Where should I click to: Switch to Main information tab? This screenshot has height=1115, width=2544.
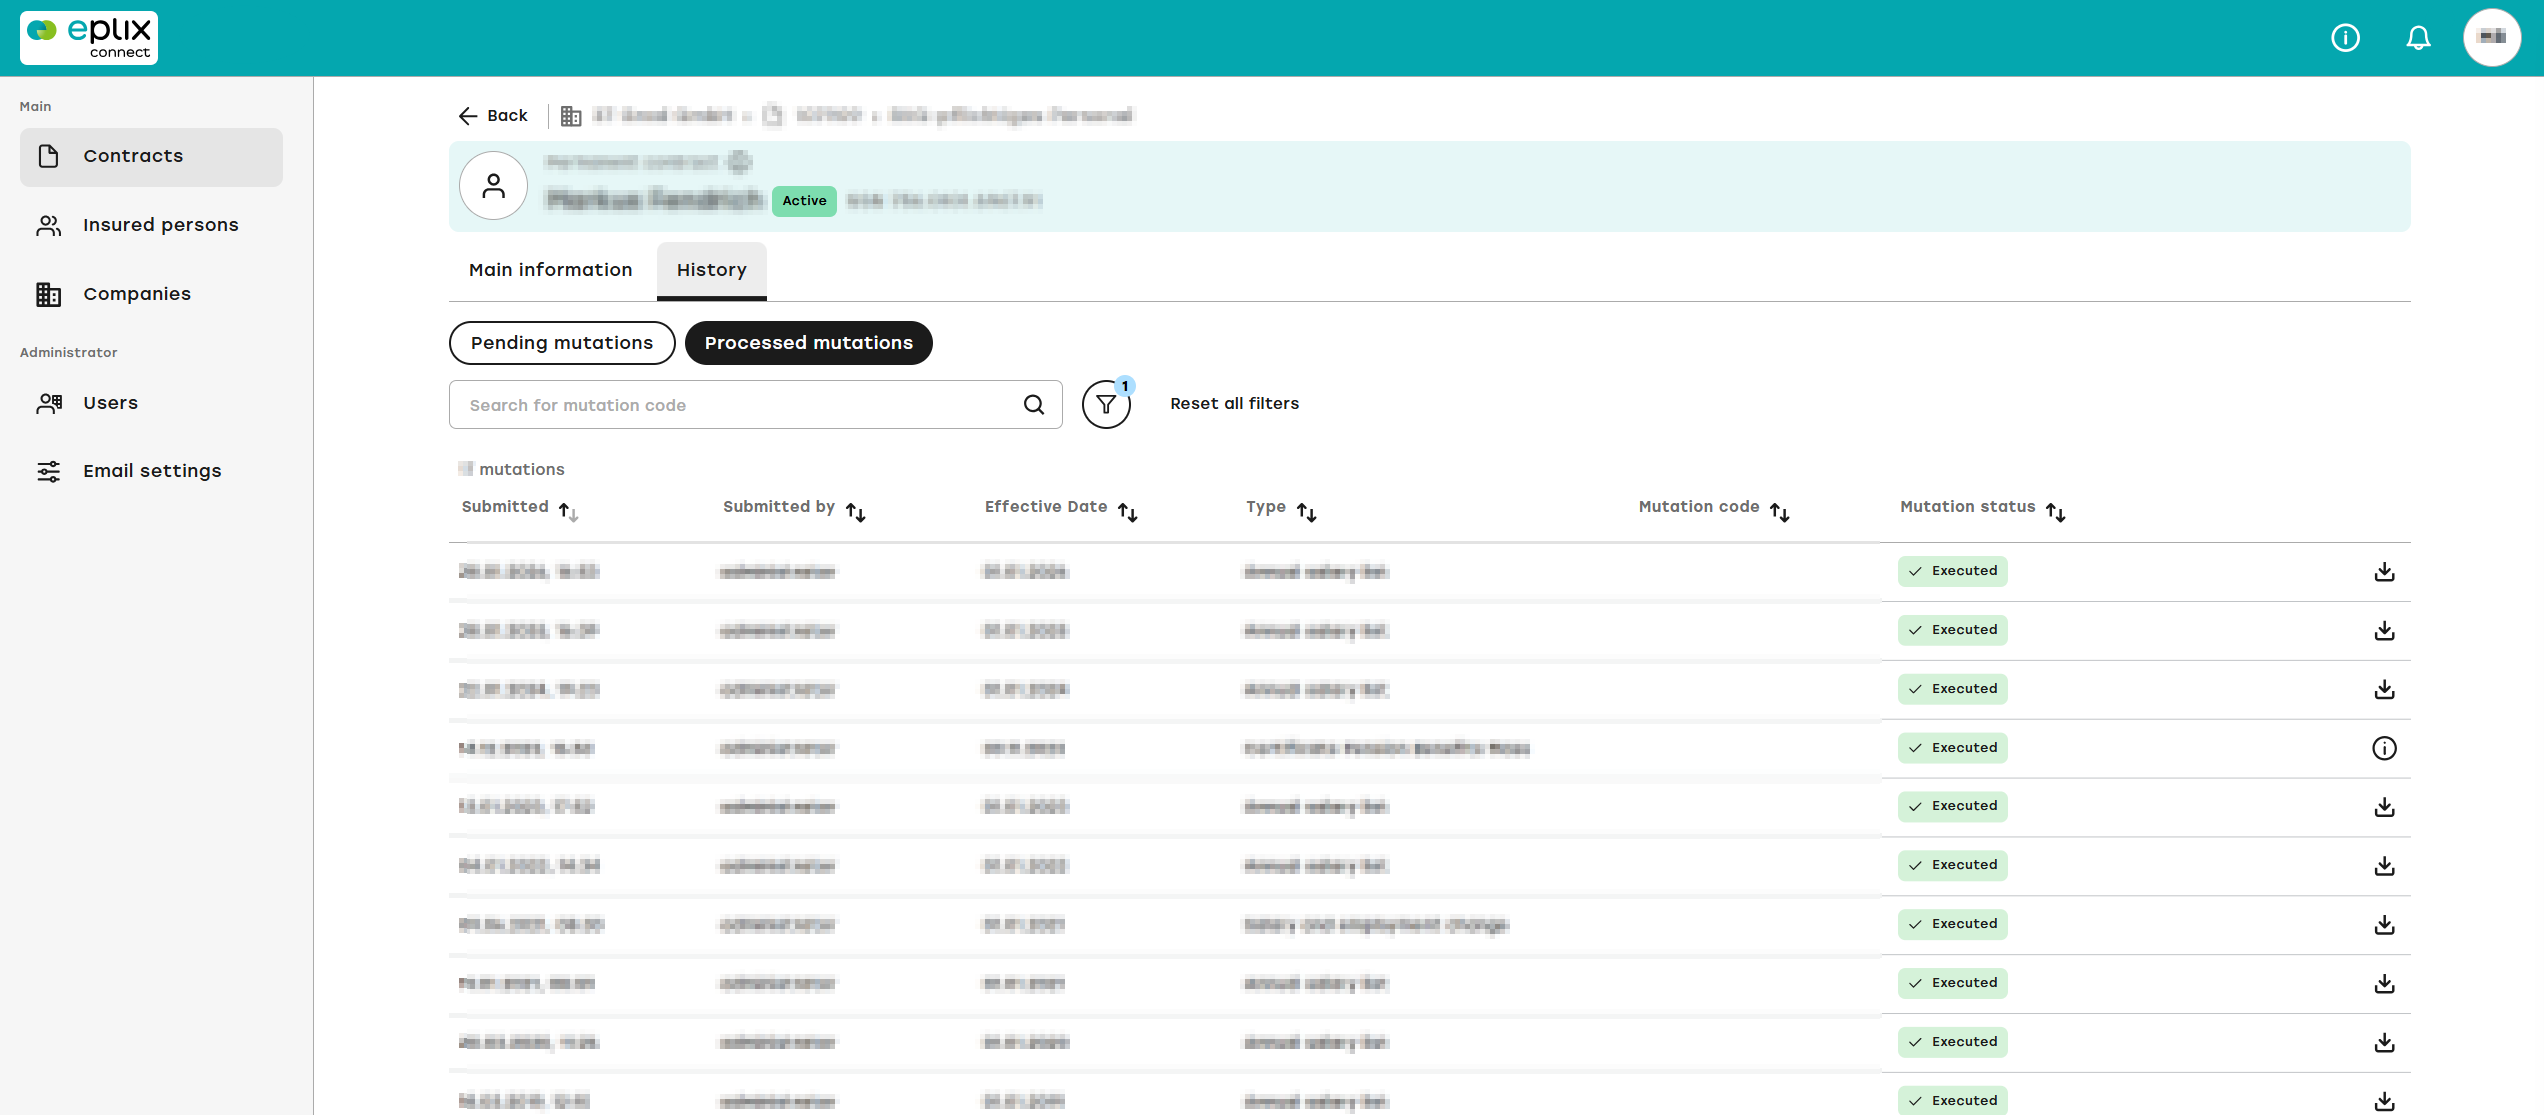551,270
